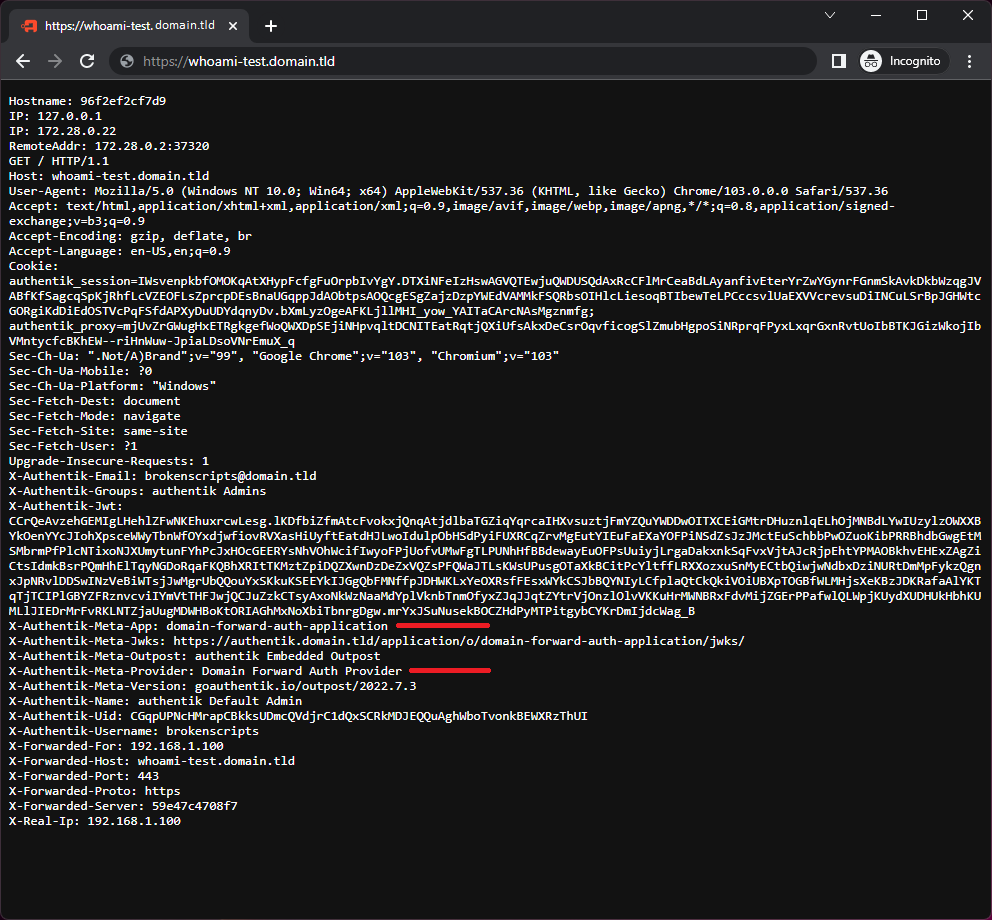The height and width of the screenshot is (920, 992).
Task: Open the Incognito profile indicator
Action: point(903,61)
